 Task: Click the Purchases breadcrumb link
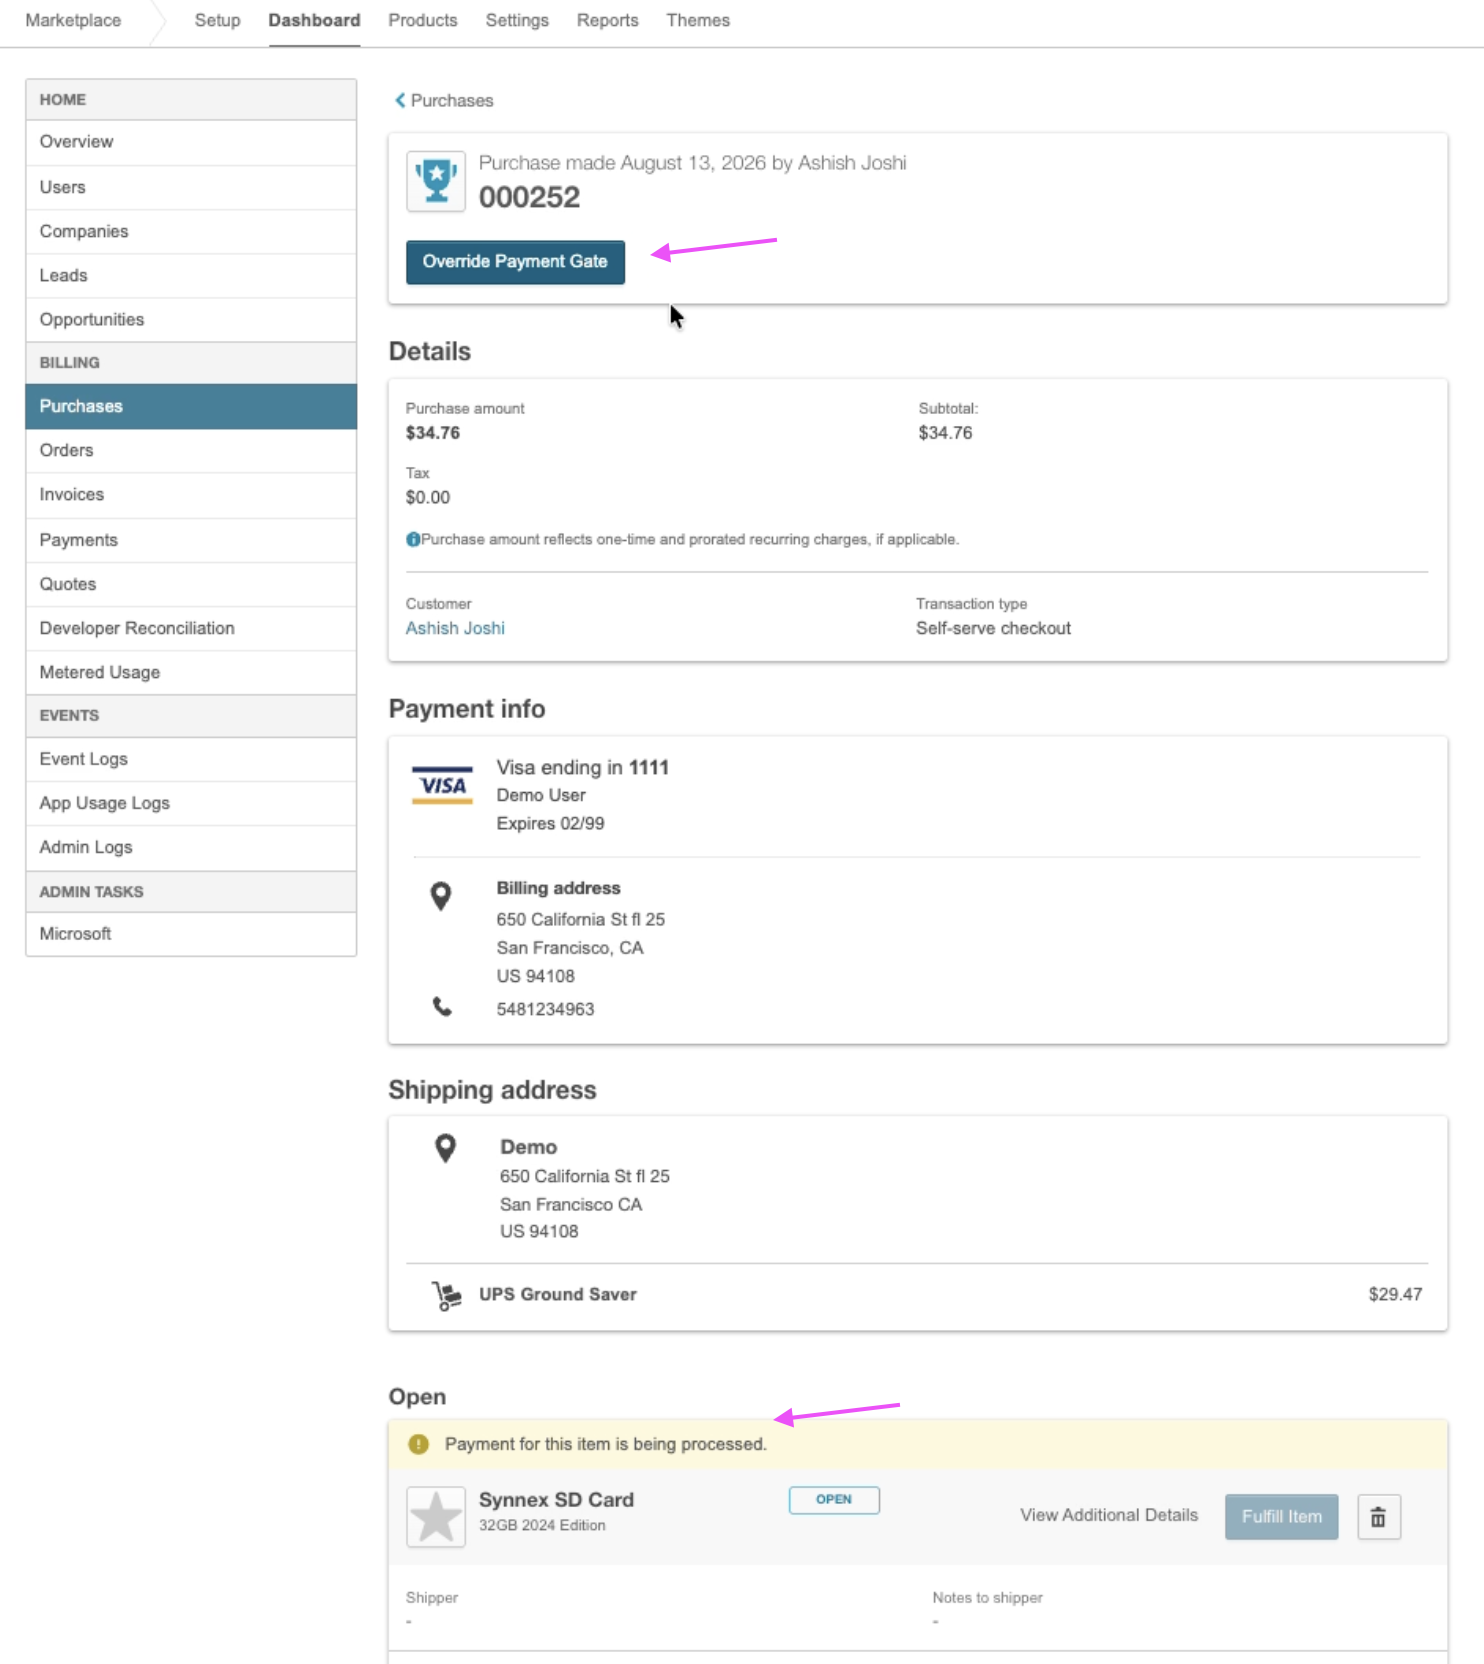tap(452, 100)
